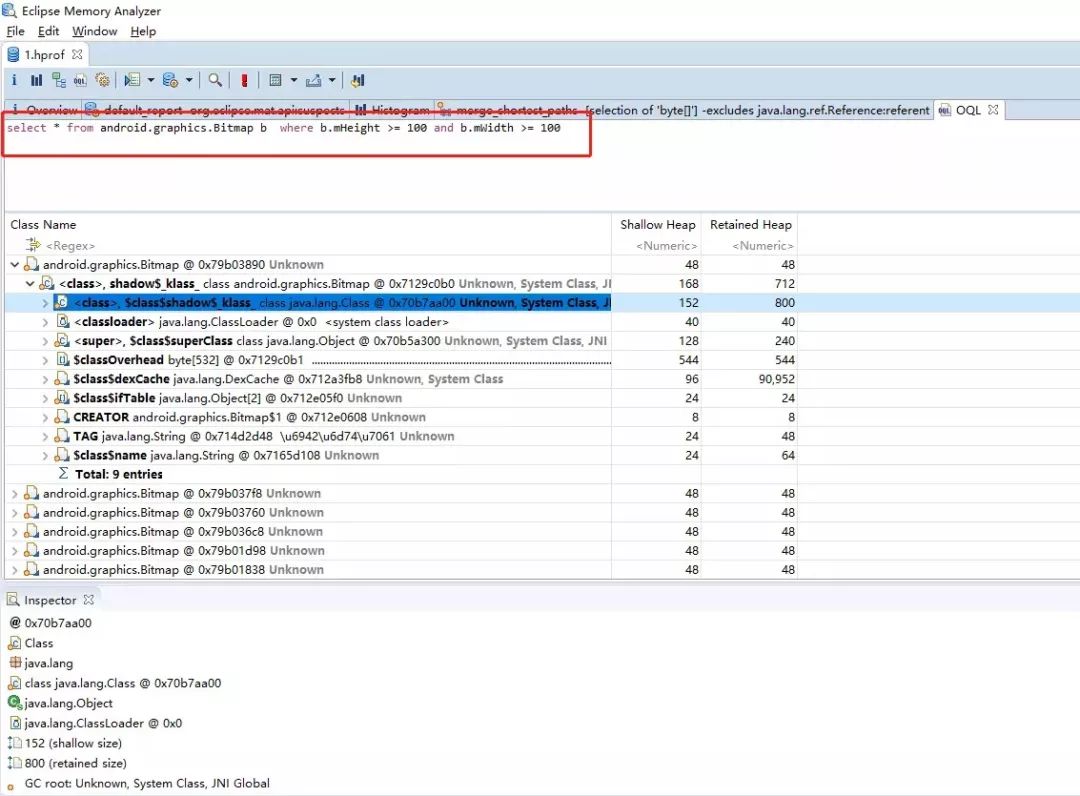Find object by address magnifier icon

215,80
